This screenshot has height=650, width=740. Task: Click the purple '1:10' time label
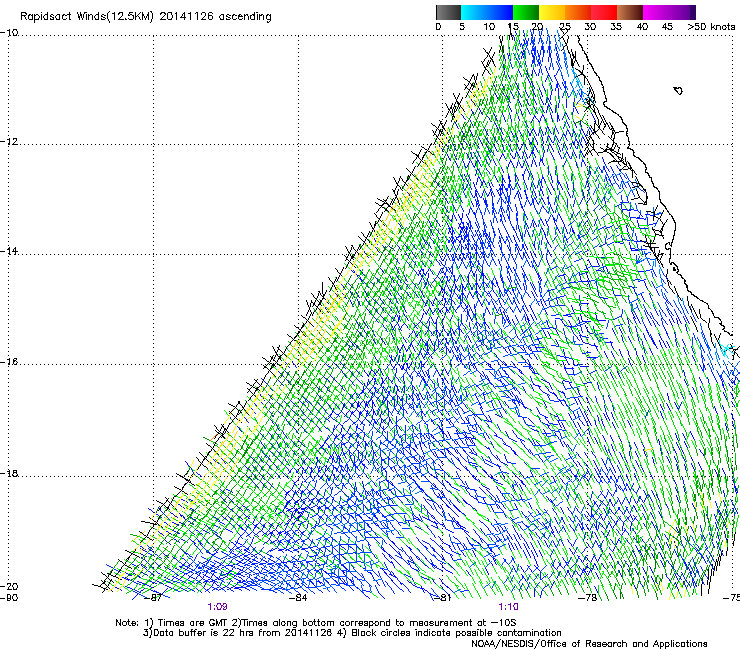pyautogui.click(x=508, y=607)
